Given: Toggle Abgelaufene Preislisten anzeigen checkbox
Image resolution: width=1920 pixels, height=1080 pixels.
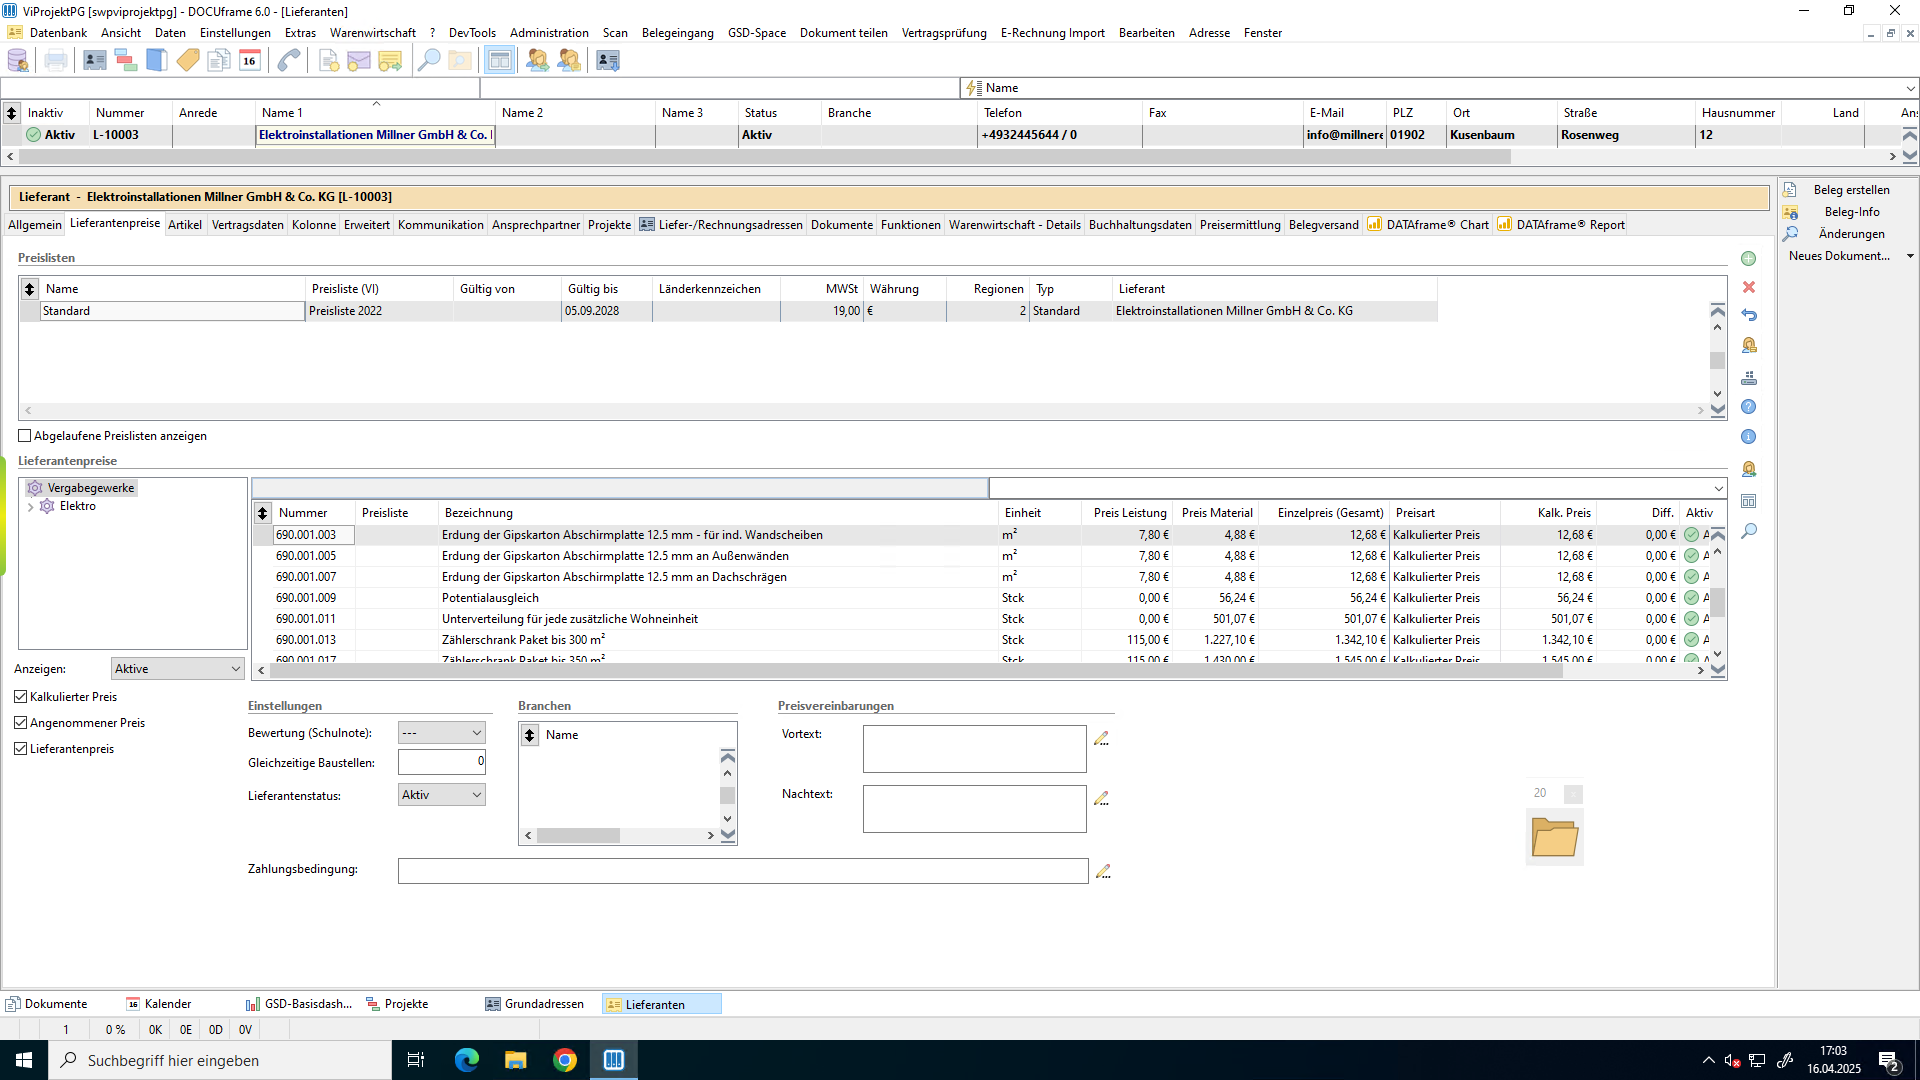Looking at the screenshot, I should (x=25, y=436).
